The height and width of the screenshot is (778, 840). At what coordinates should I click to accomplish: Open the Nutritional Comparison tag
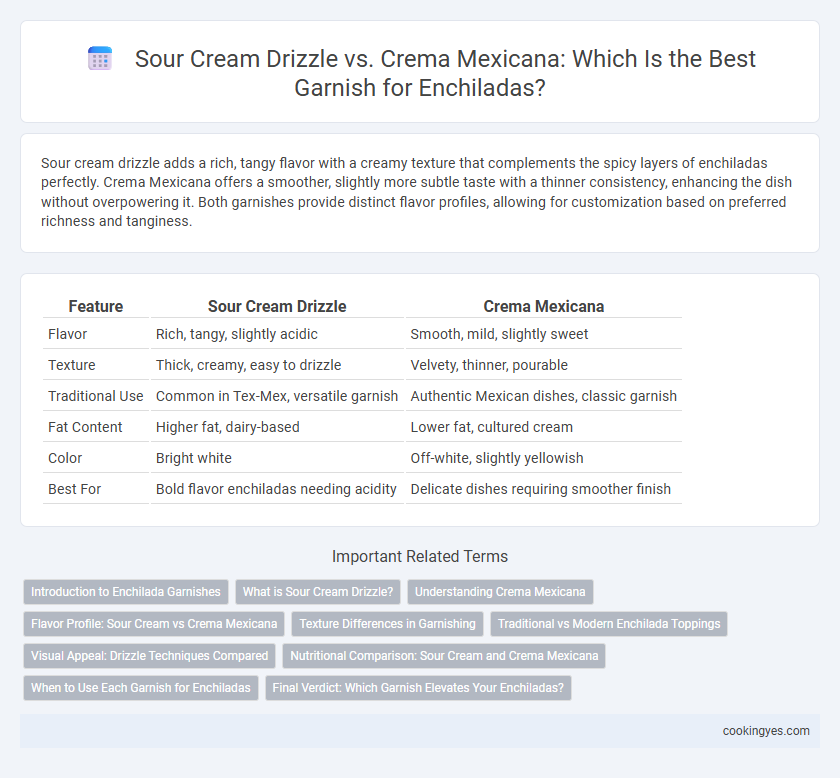click(444, 656)
